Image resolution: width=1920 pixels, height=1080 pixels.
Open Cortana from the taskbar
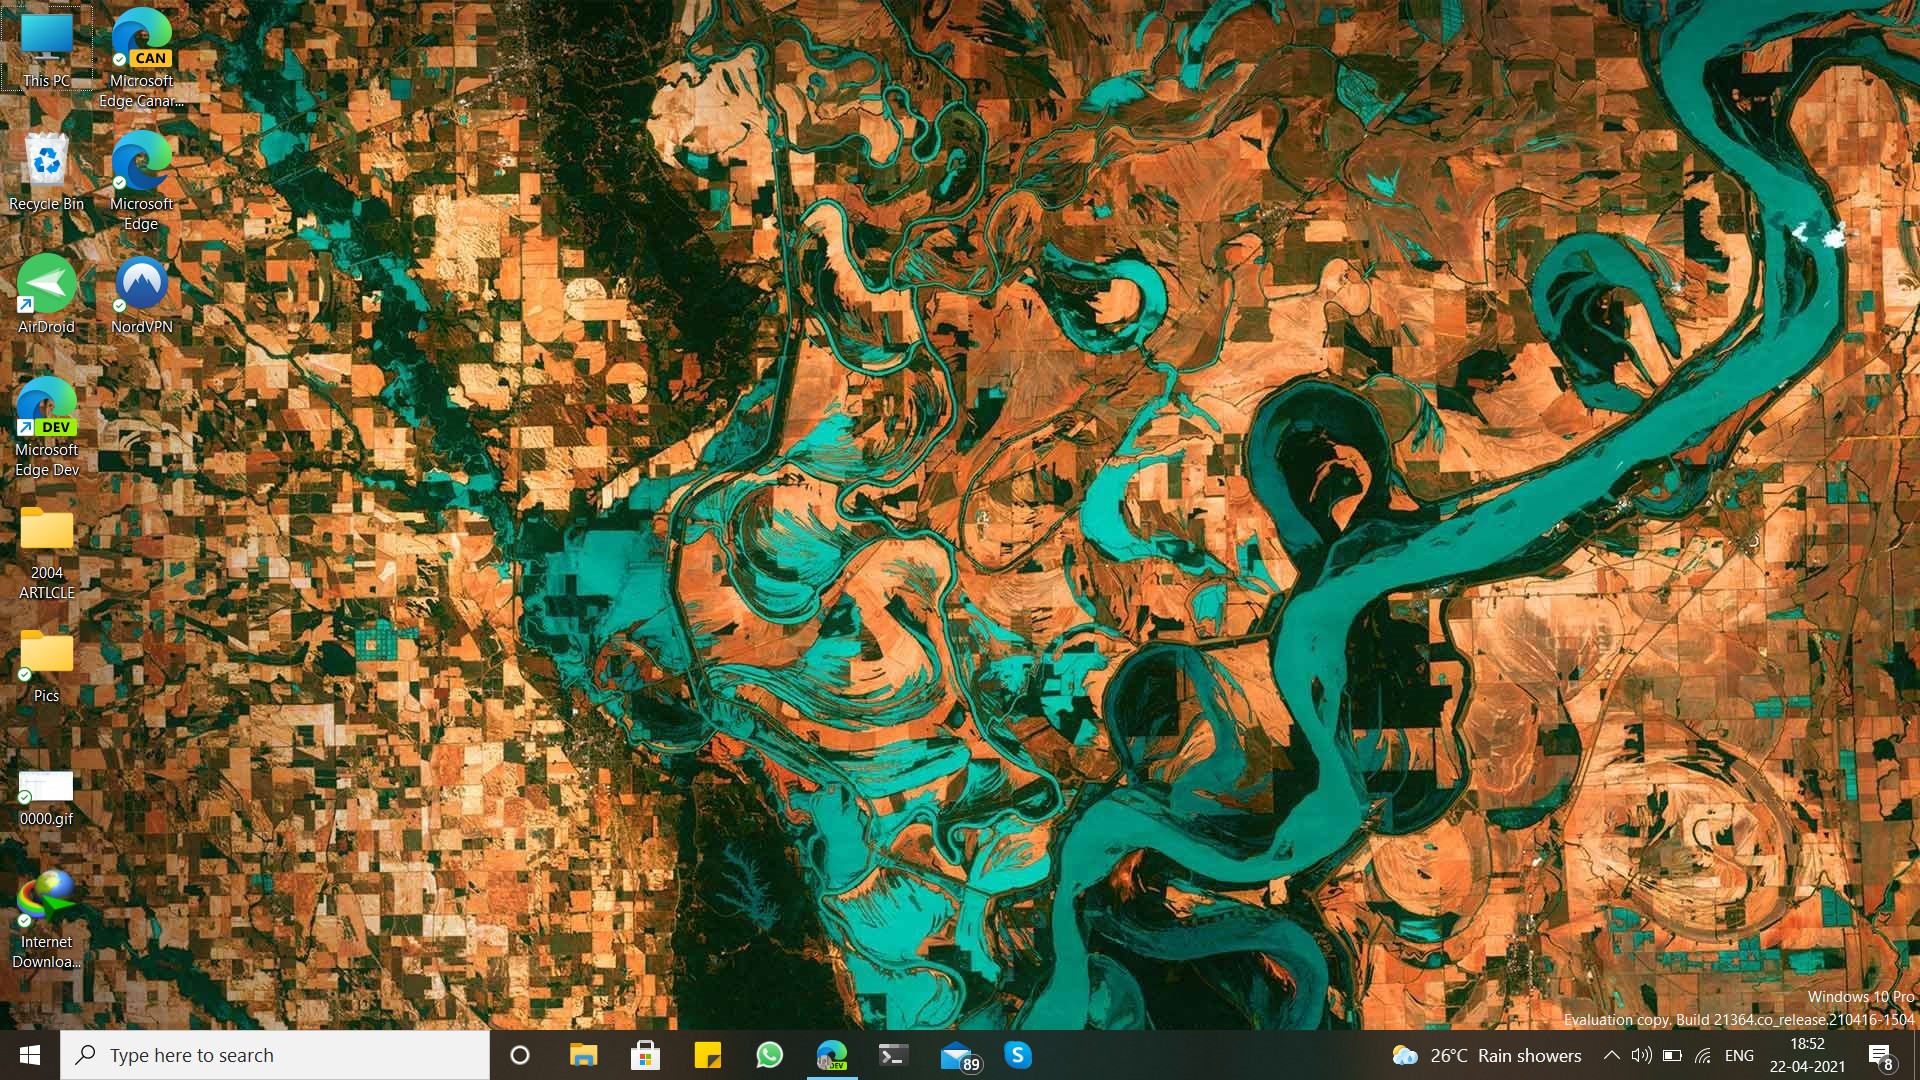point(519,1055)
